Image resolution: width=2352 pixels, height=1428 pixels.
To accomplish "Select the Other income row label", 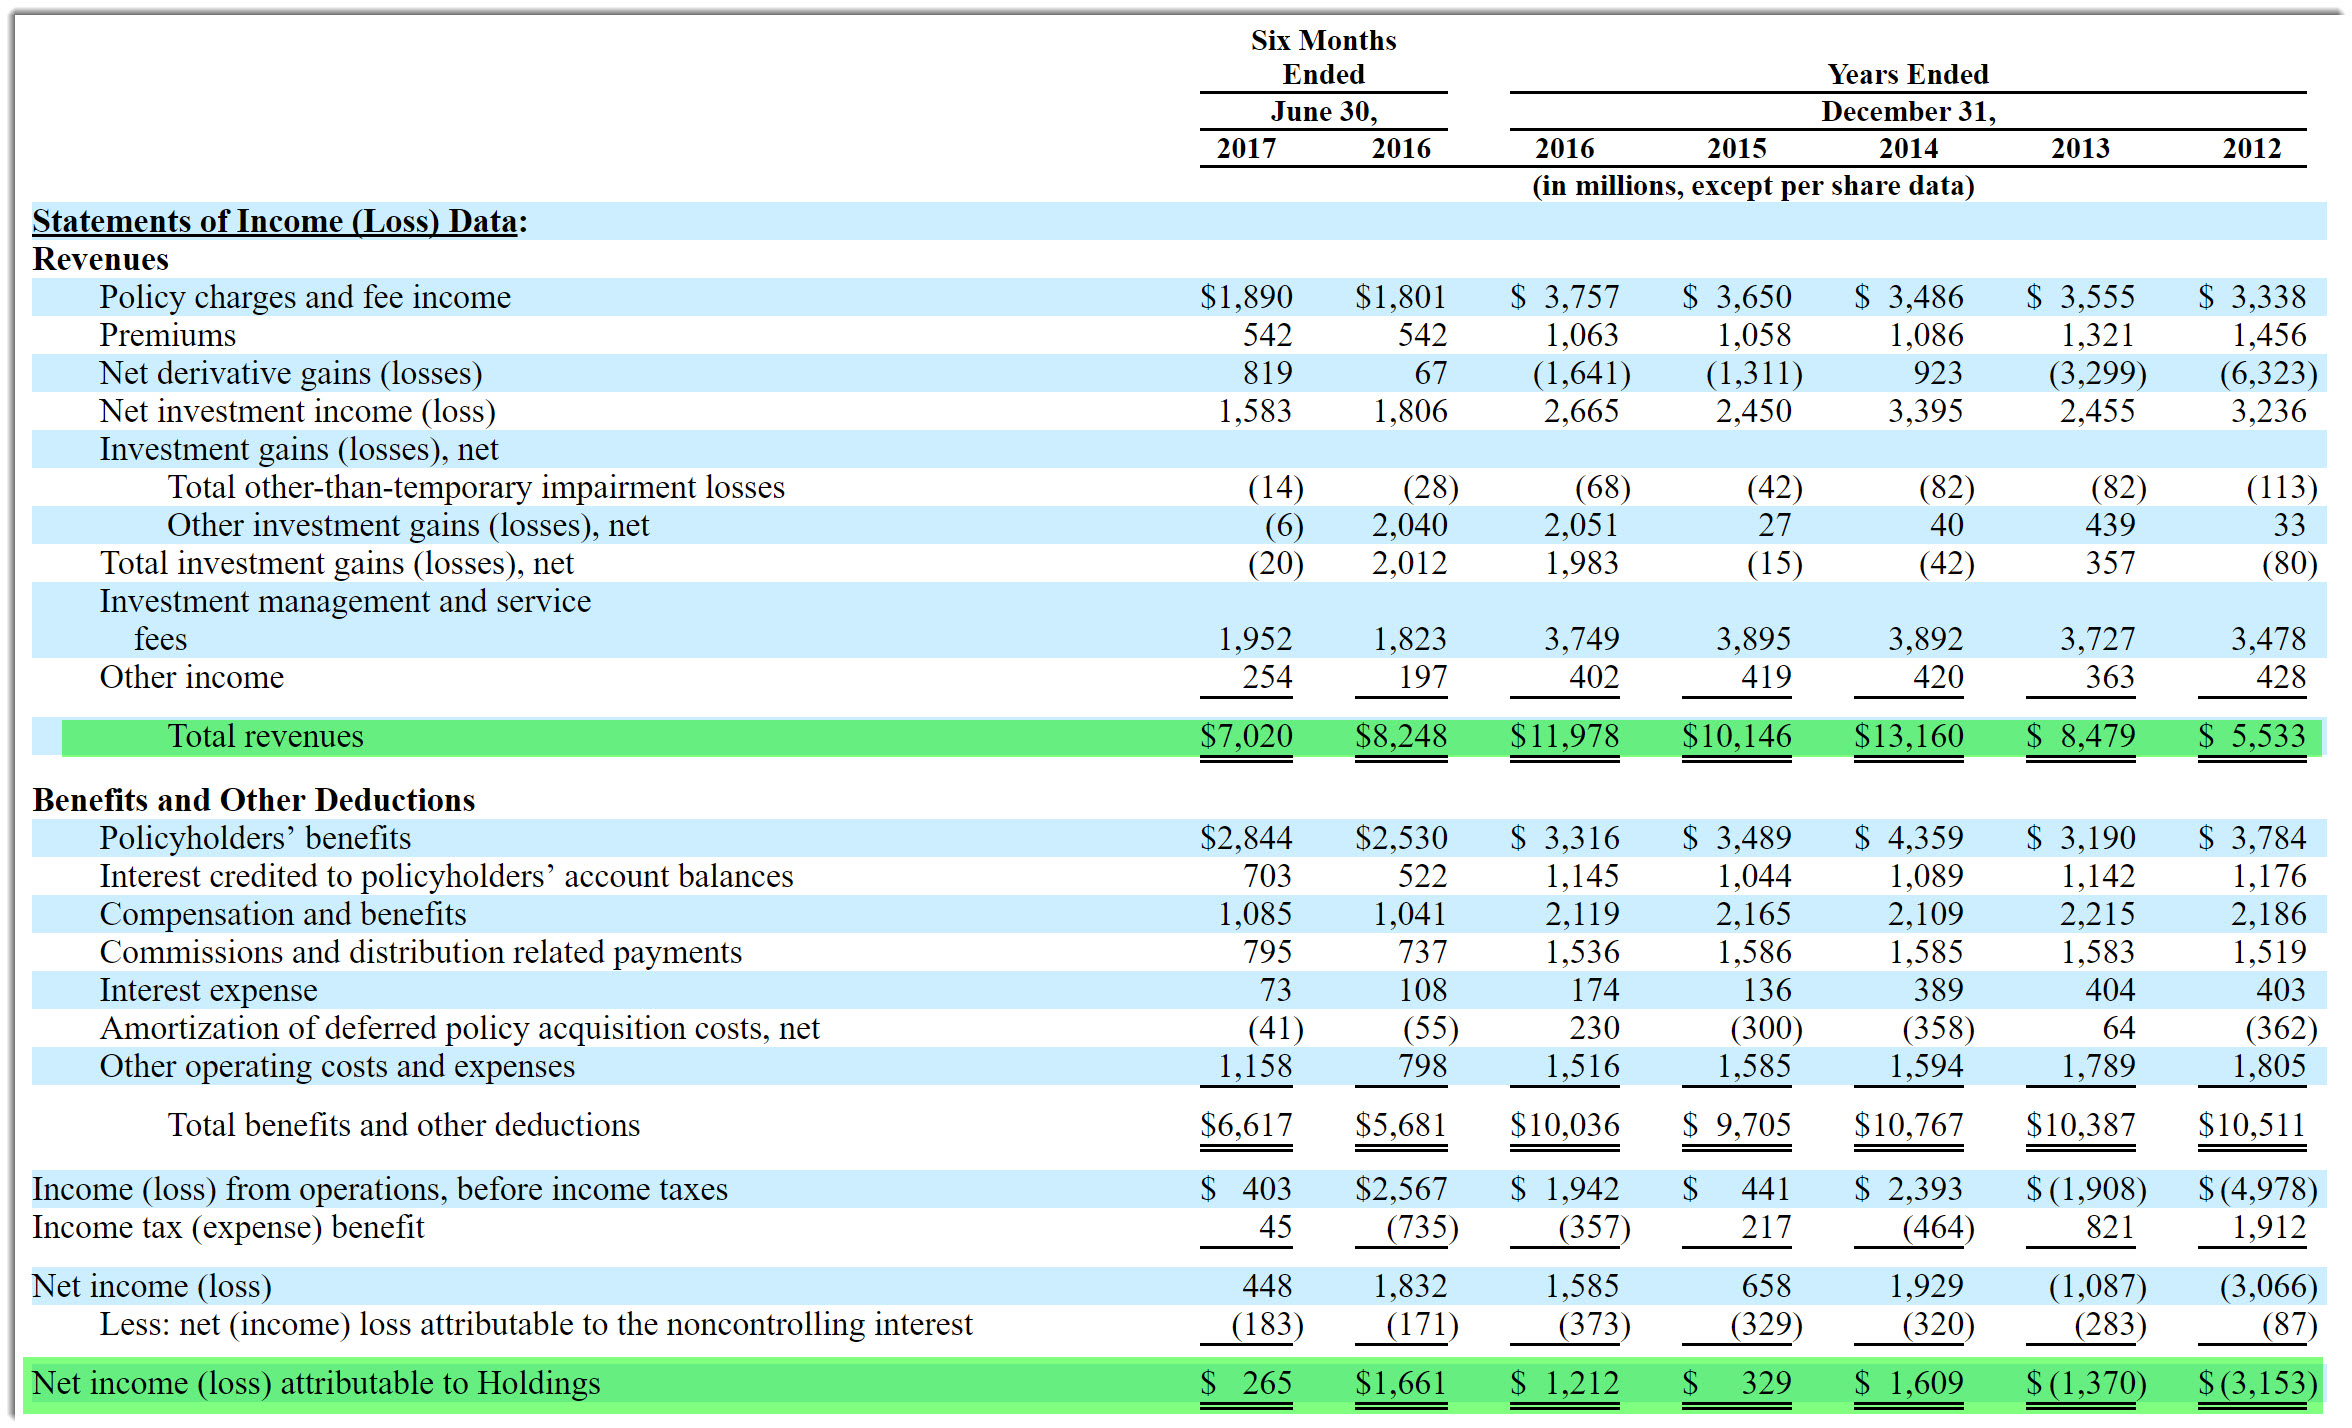I will click(192, 677).
